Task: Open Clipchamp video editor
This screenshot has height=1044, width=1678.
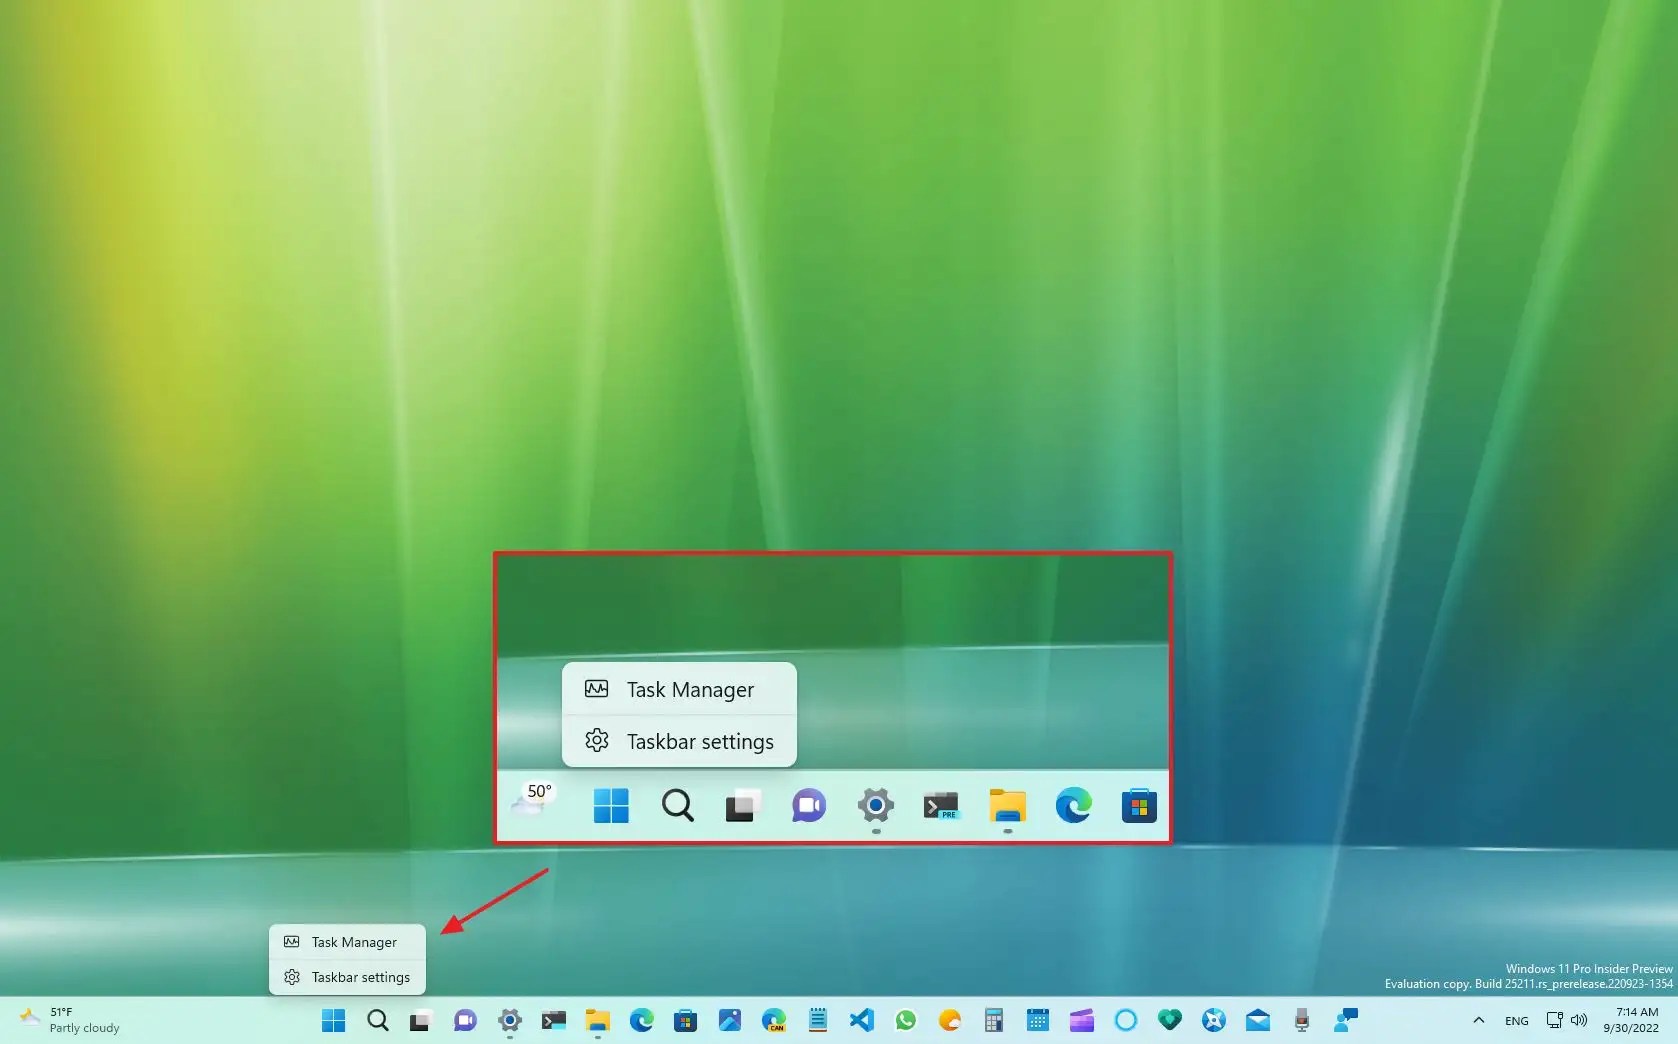Action: (1081, 1021)
